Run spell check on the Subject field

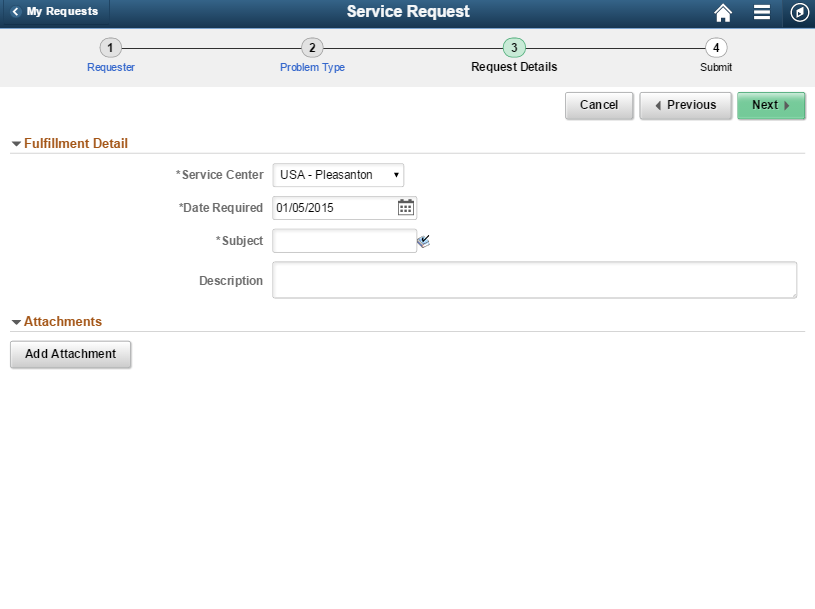pyautogui.click(x=423, y=240)
